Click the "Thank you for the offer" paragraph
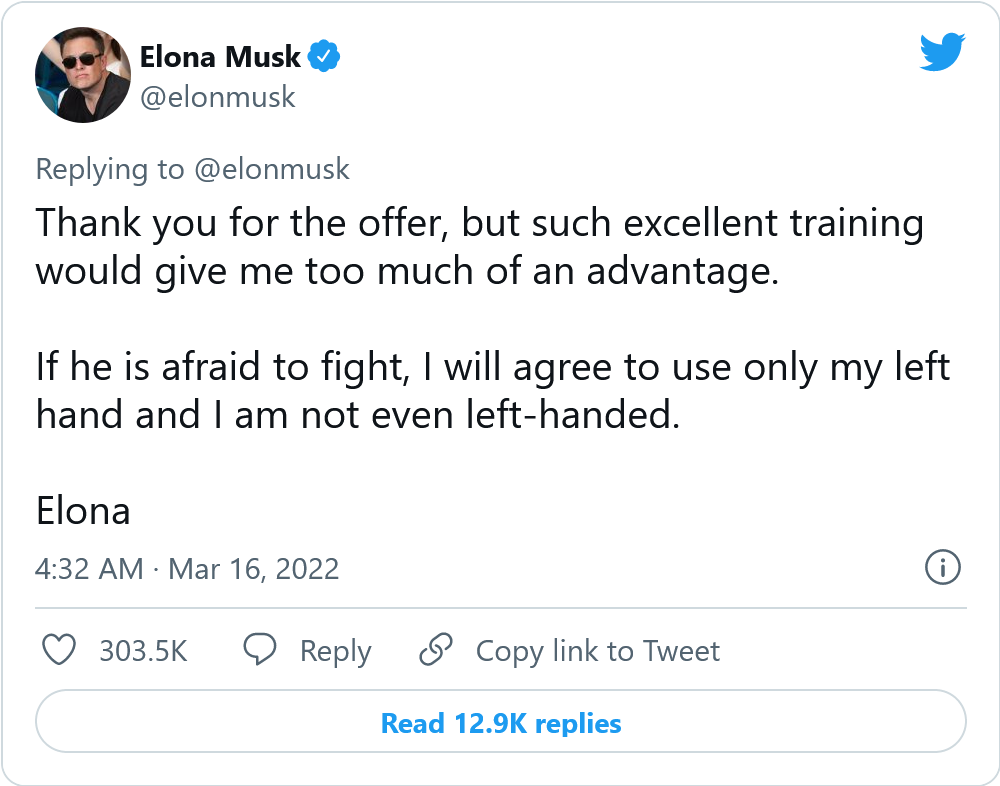1000x786 pixels. pyautogui.click(x=480, y=248)
